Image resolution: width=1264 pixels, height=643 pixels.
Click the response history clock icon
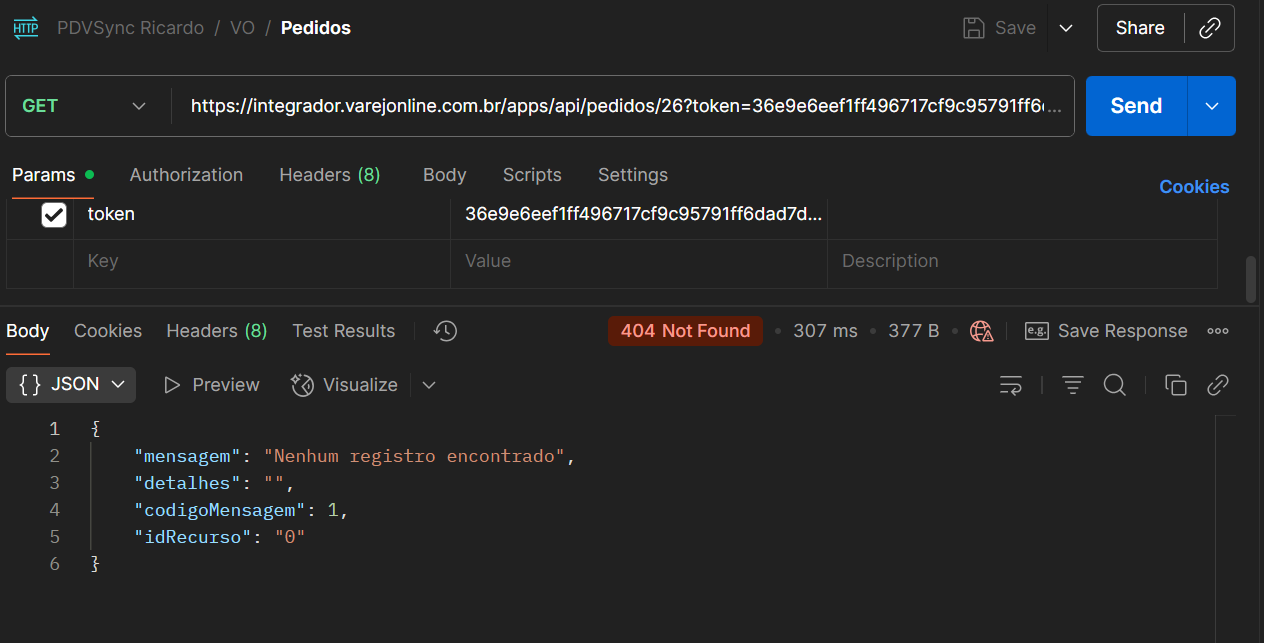coord(446,331)
